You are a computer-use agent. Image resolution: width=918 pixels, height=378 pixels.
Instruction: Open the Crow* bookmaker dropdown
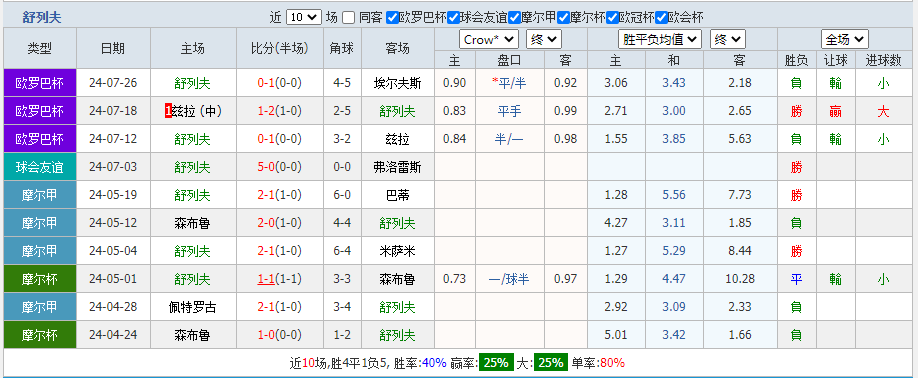[x=489, y=40]
